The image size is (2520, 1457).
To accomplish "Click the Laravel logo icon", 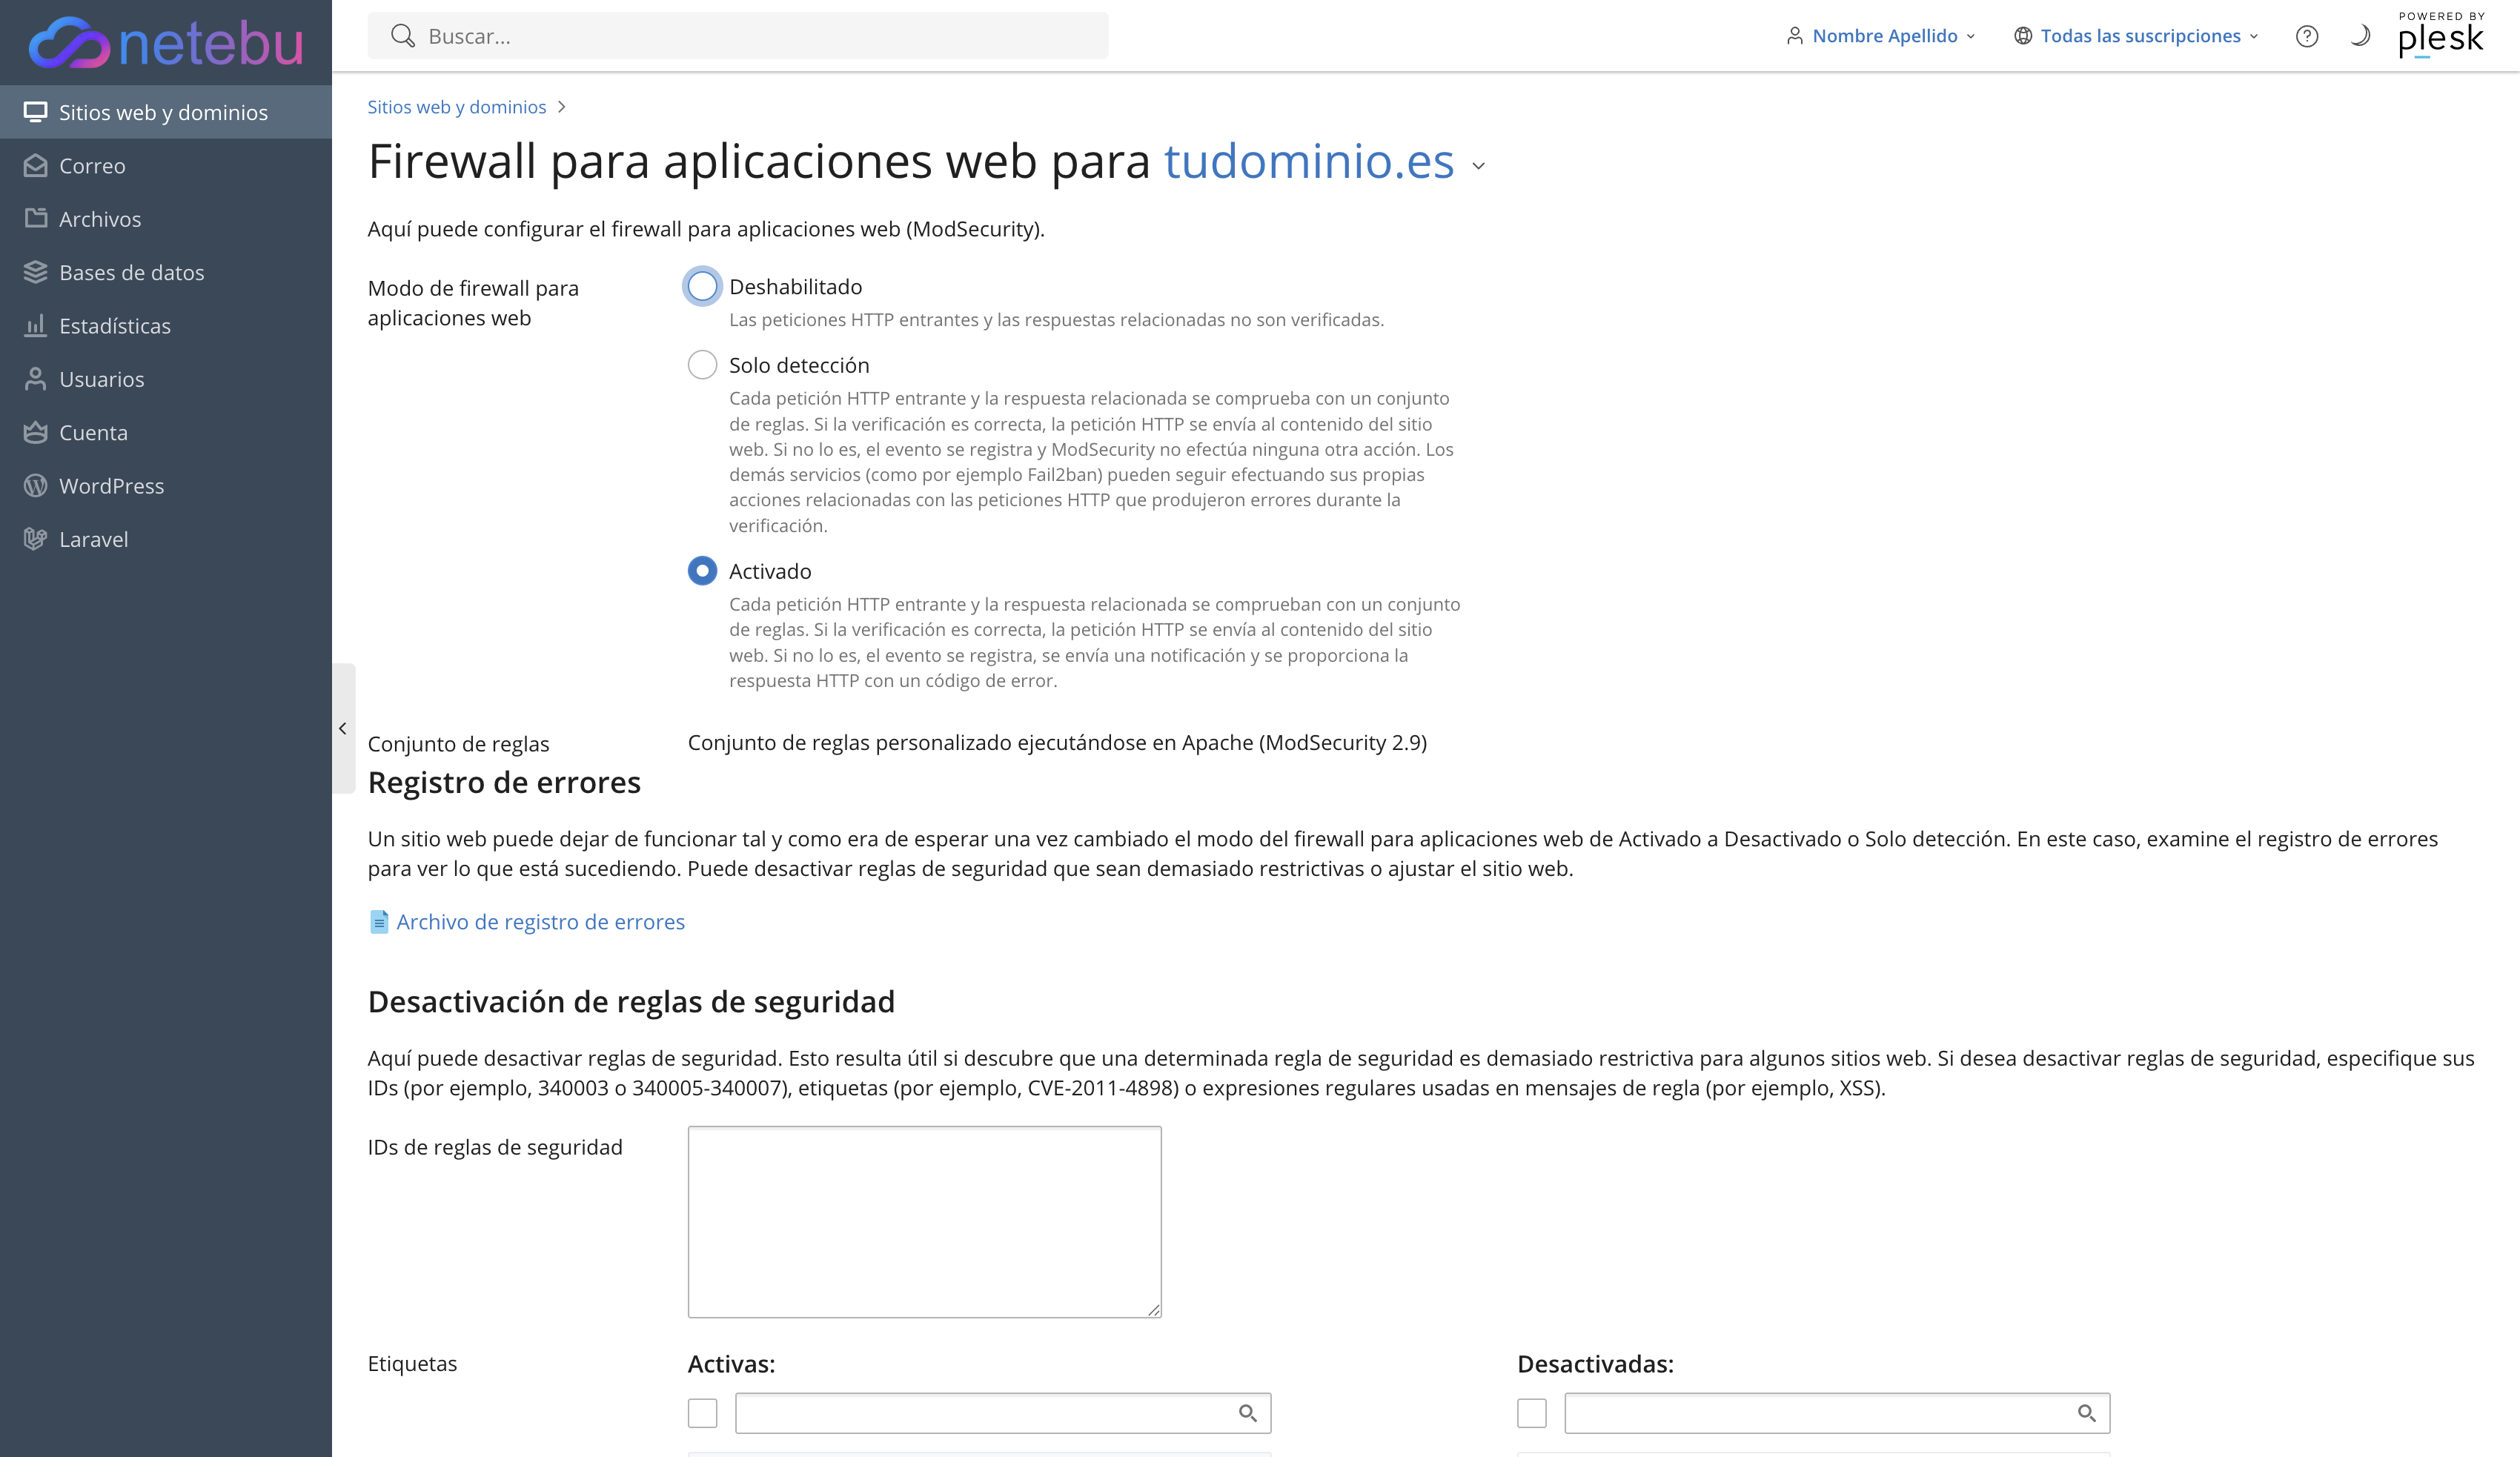I will pyautogui.click(x=36, y=539).
